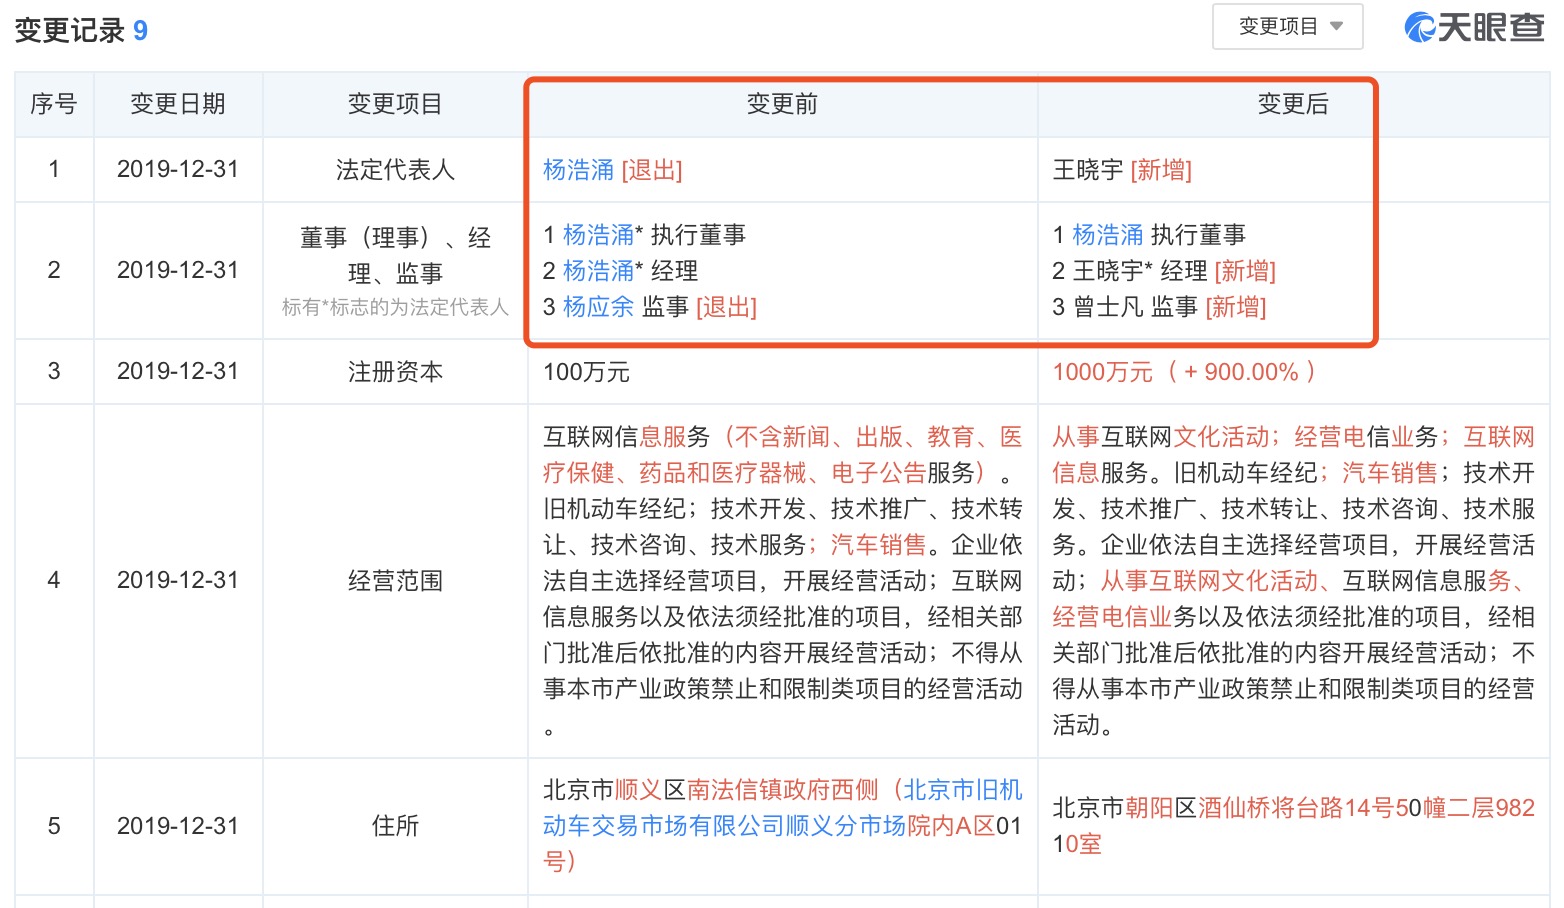Viewport: 1564px width, 908px height.
Task: Select the 注册资本 change item cell
Action: point(395,372)
